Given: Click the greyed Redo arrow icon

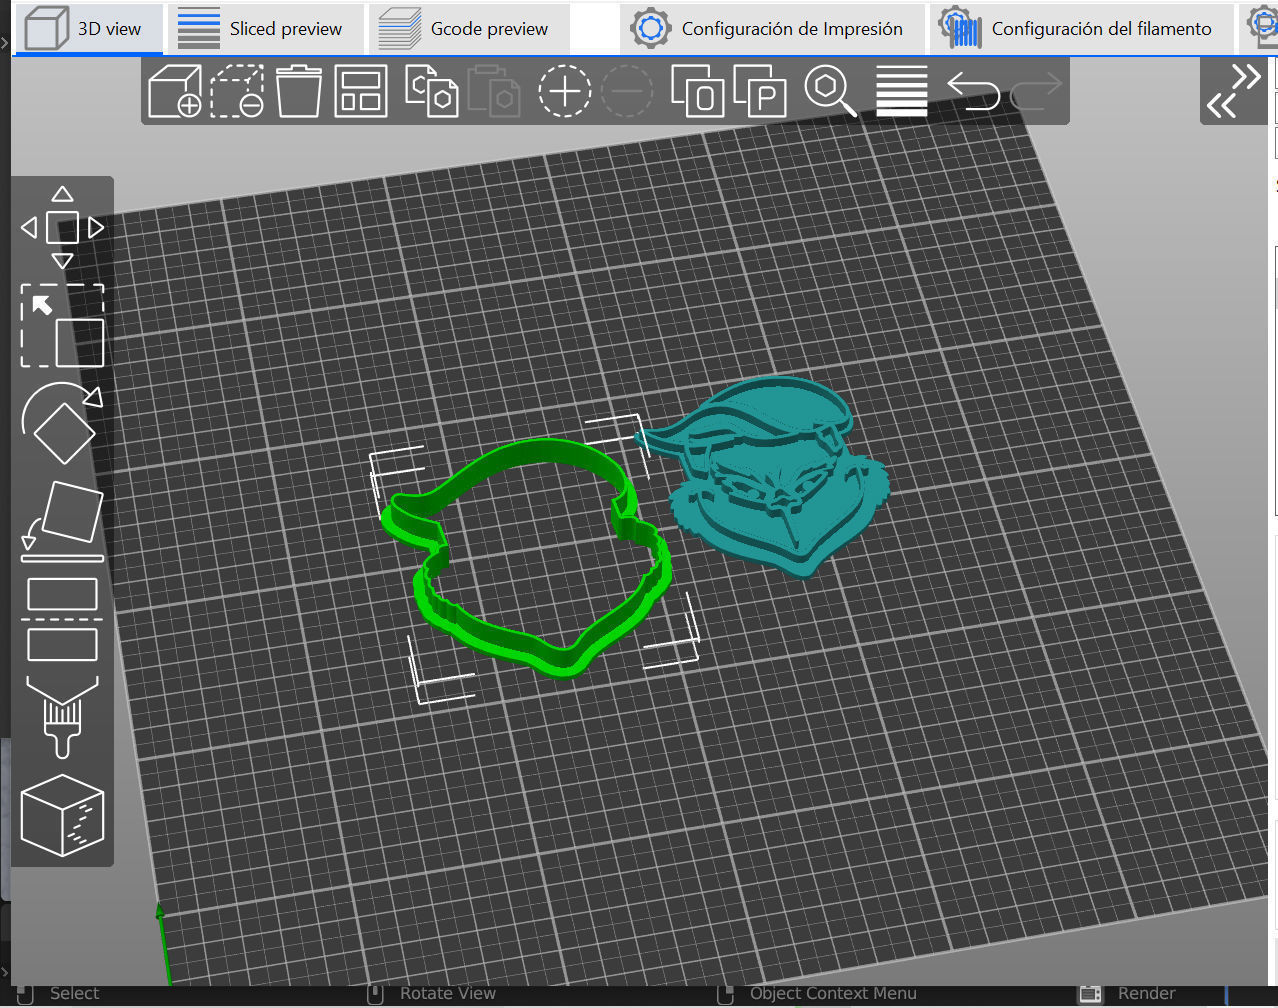Looking at the screenshot, I should 1036,91.
